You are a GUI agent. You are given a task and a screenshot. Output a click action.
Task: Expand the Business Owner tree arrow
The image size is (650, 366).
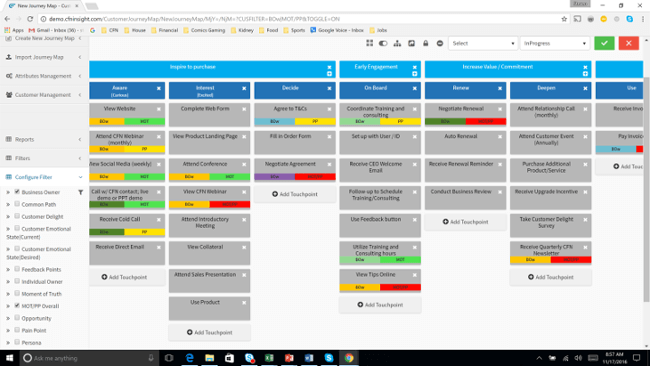[x=8, y=192]
